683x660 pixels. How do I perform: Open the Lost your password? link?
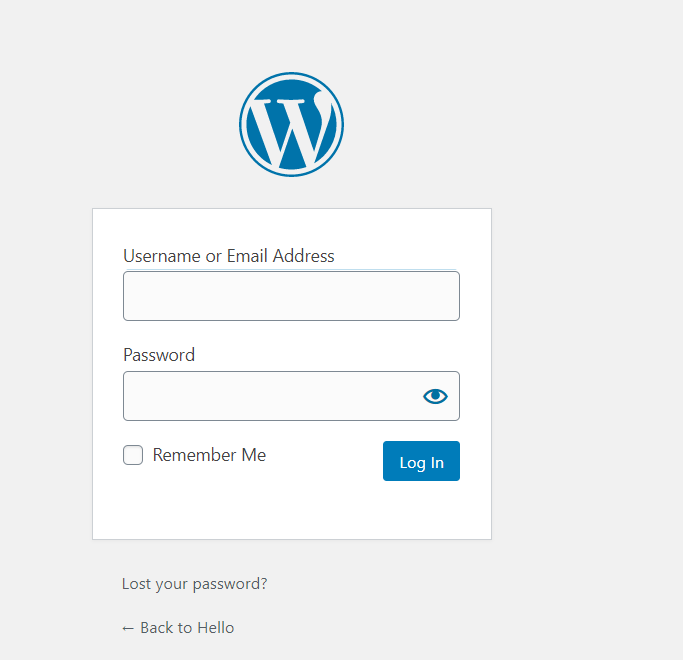click(194, 583)
